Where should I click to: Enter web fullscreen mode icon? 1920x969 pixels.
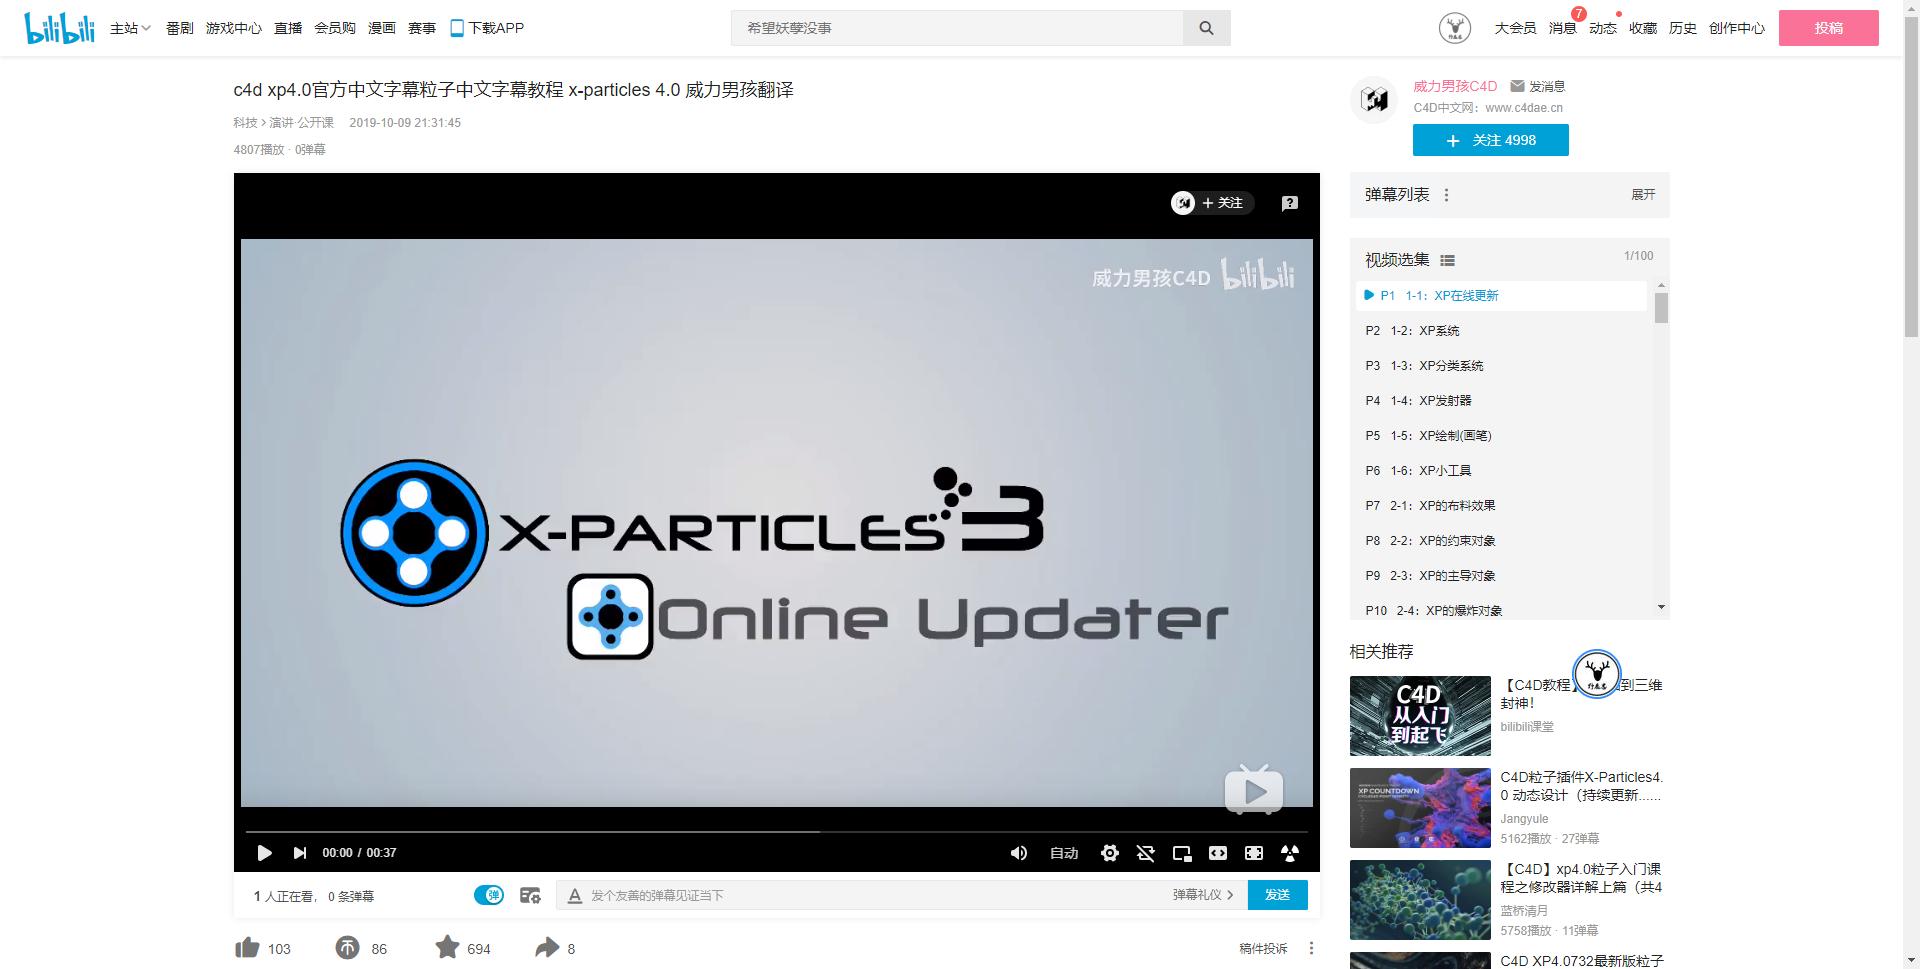pos(1253,853)
